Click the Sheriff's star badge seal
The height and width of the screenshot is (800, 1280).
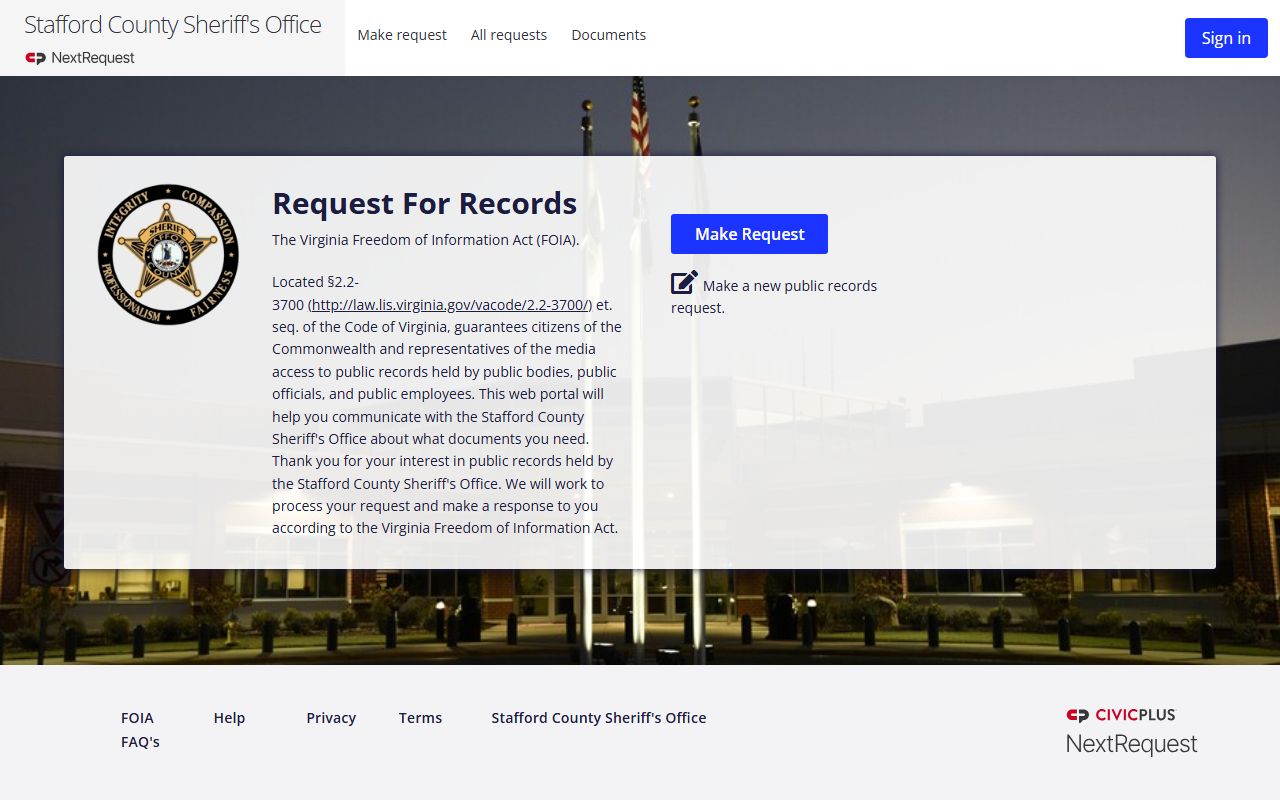pyautogui.click(x=168, y=254)
